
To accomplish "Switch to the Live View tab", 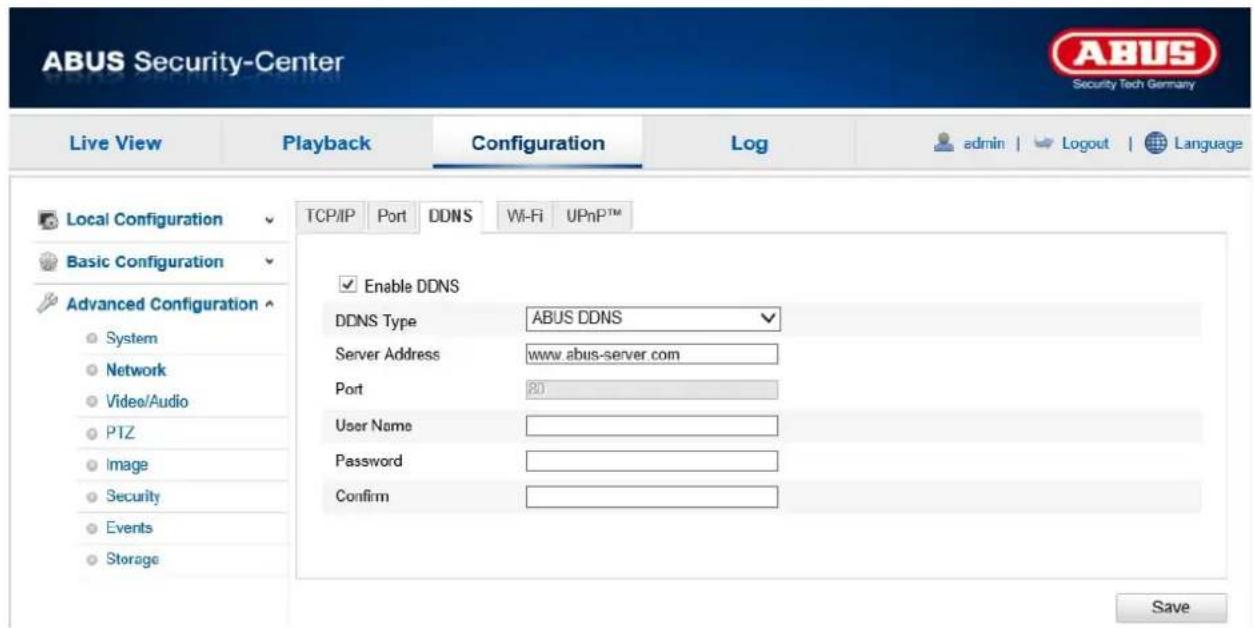I will pos(116,143).
